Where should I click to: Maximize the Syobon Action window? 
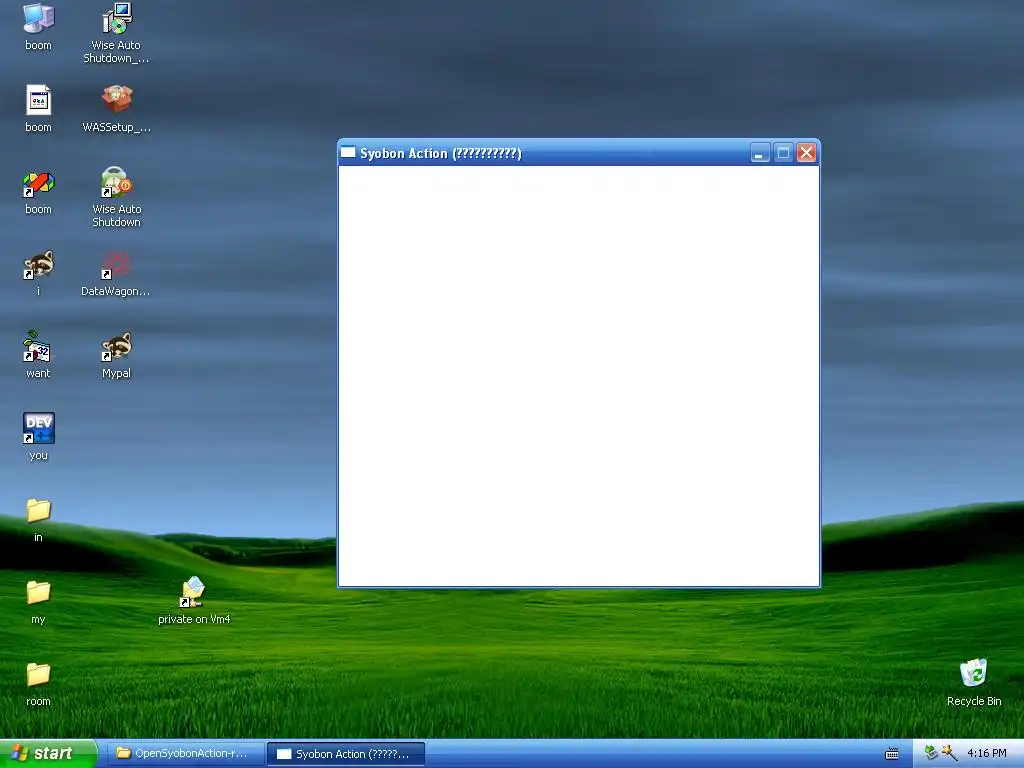point(783,153)
